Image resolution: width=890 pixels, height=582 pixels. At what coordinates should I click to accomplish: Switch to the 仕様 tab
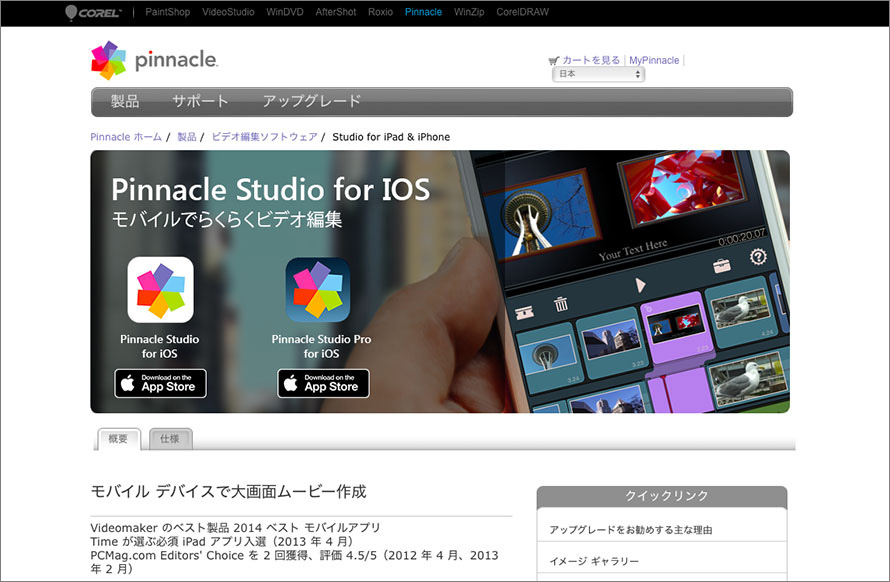pyautogui.click(x=170, y=439)
